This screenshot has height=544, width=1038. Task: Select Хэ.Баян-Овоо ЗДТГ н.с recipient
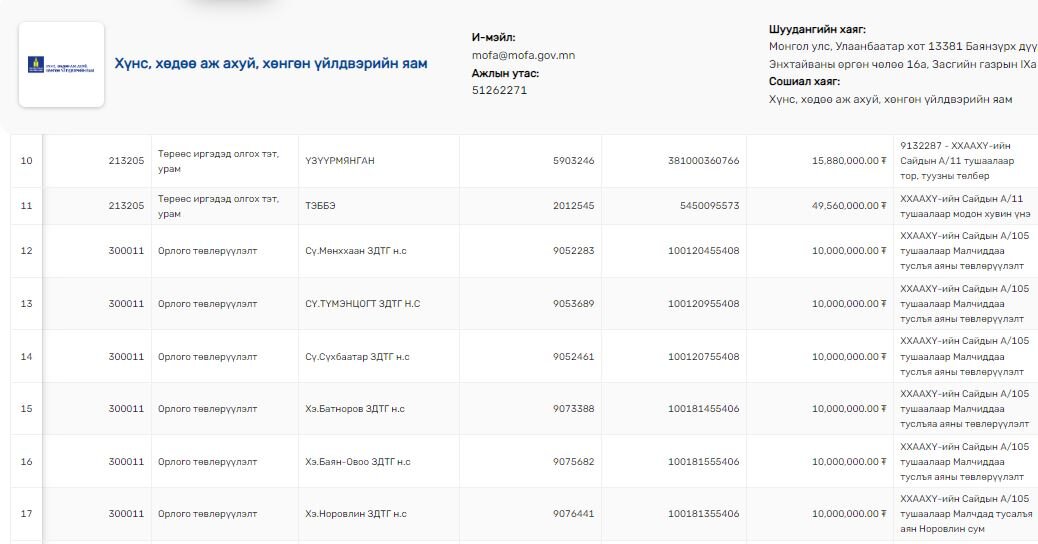[x=357, y=462]
